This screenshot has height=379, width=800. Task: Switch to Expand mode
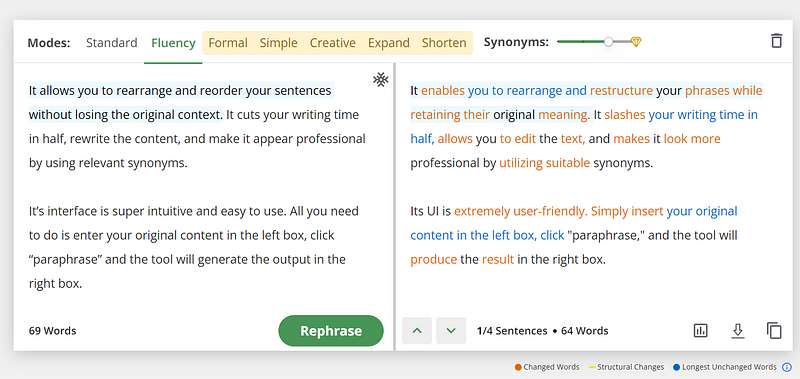click(x=389, y=43)
